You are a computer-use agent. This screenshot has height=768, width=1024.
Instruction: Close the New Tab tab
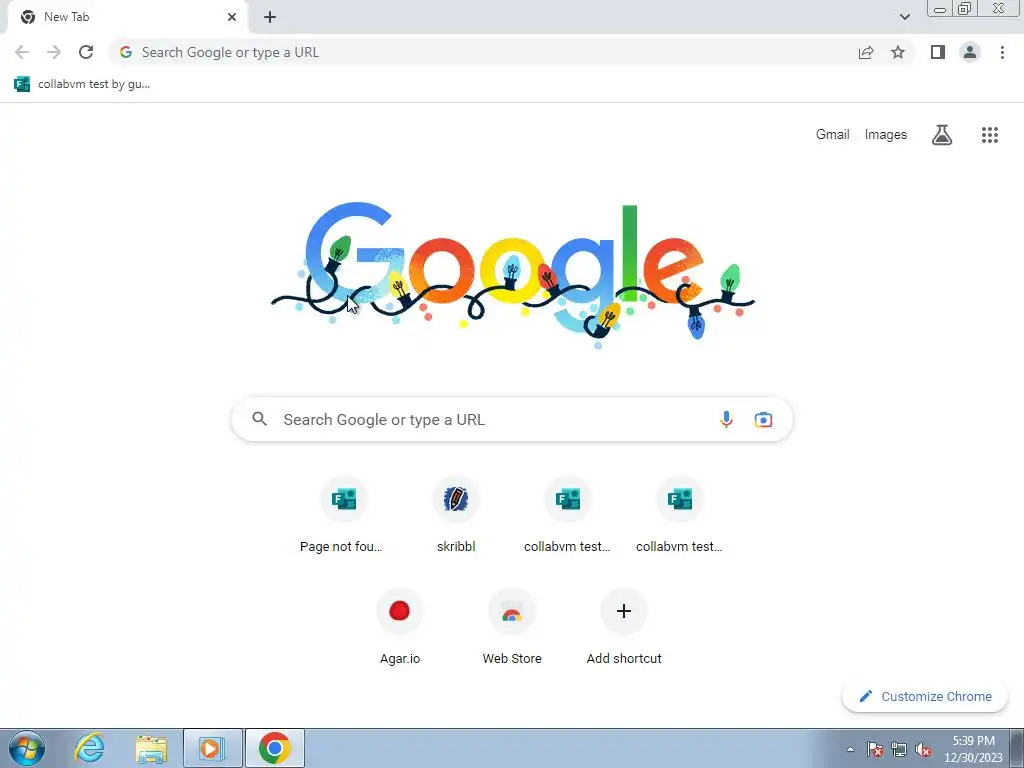tap(232, 17)
